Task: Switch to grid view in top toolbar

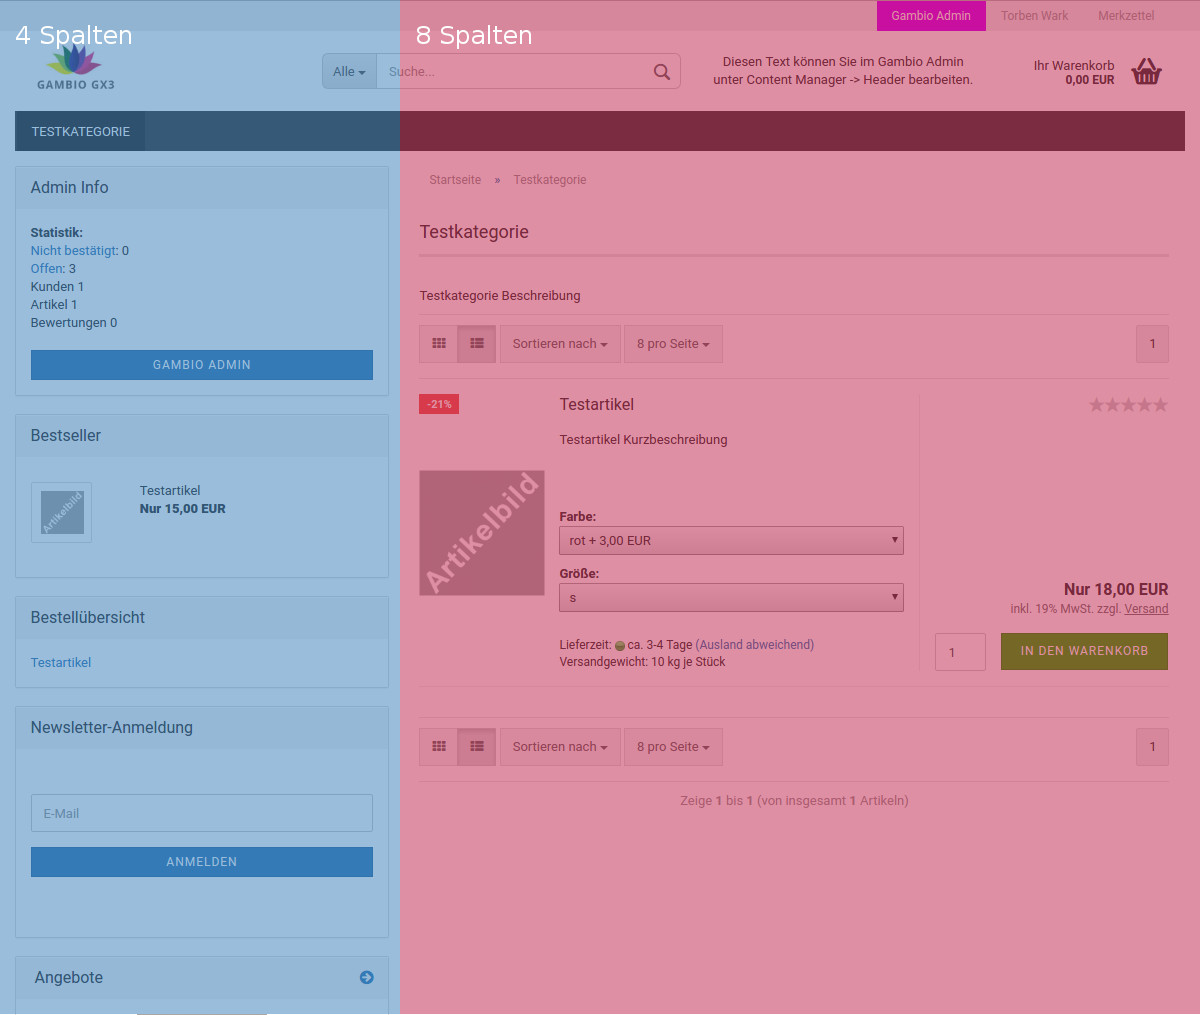Action: tap(439, 344)
